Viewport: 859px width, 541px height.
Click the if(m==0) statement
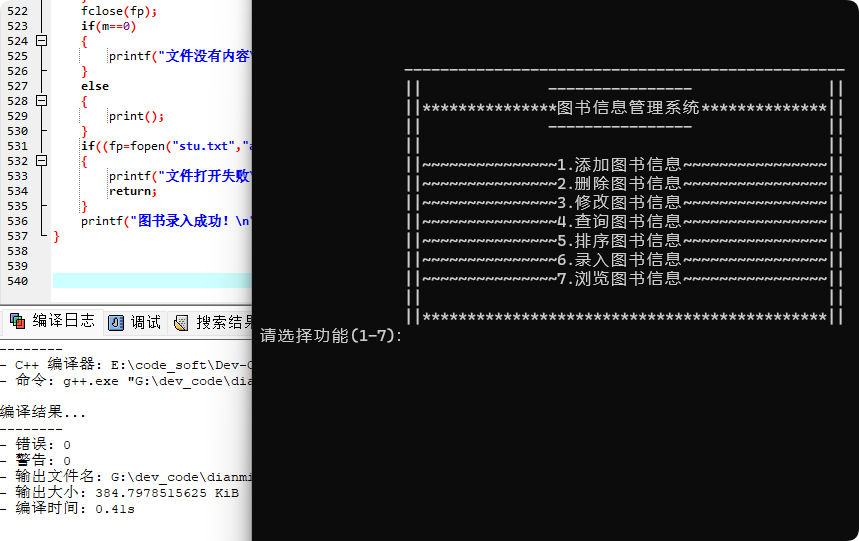coord(108,26)
